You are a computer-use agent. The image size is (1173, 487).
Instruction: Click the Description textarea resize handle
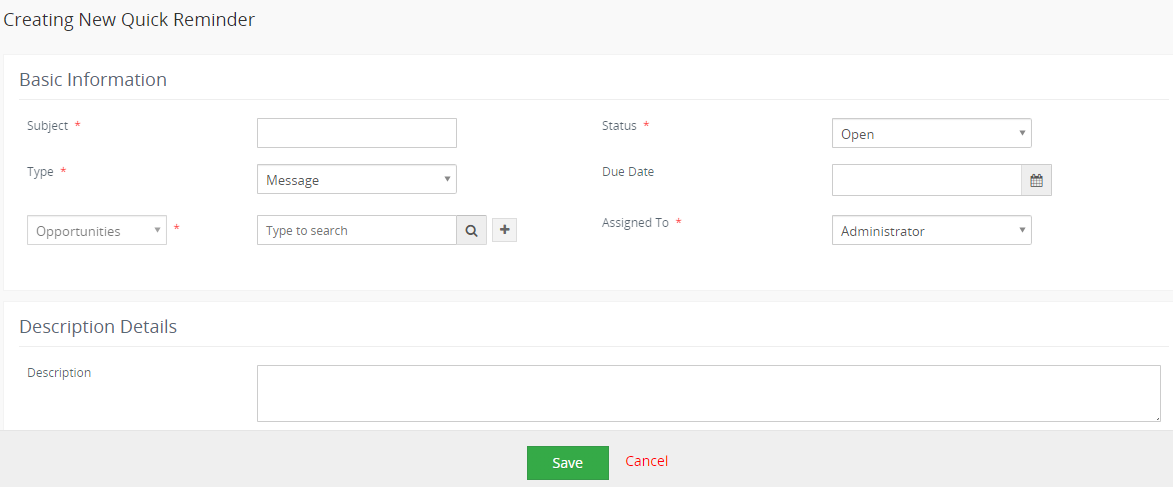[x=1156, y=417]
